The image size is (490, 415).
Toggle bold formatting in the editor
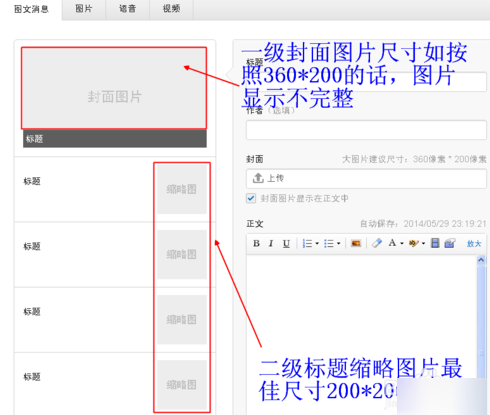point(256,244)
